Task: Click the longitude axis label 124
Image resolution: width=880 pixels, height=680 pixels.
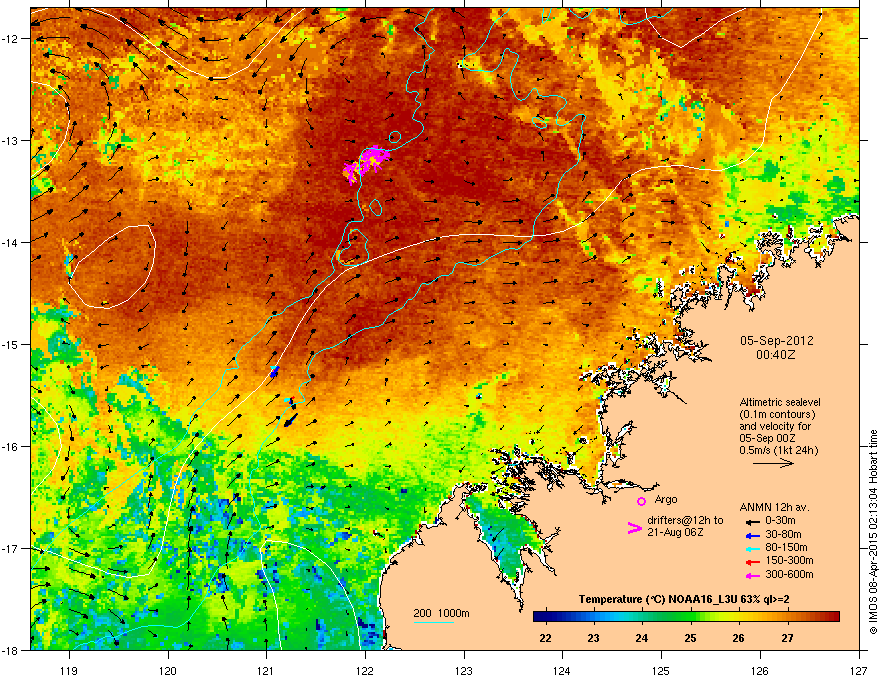Action: [x=562, y=671]
